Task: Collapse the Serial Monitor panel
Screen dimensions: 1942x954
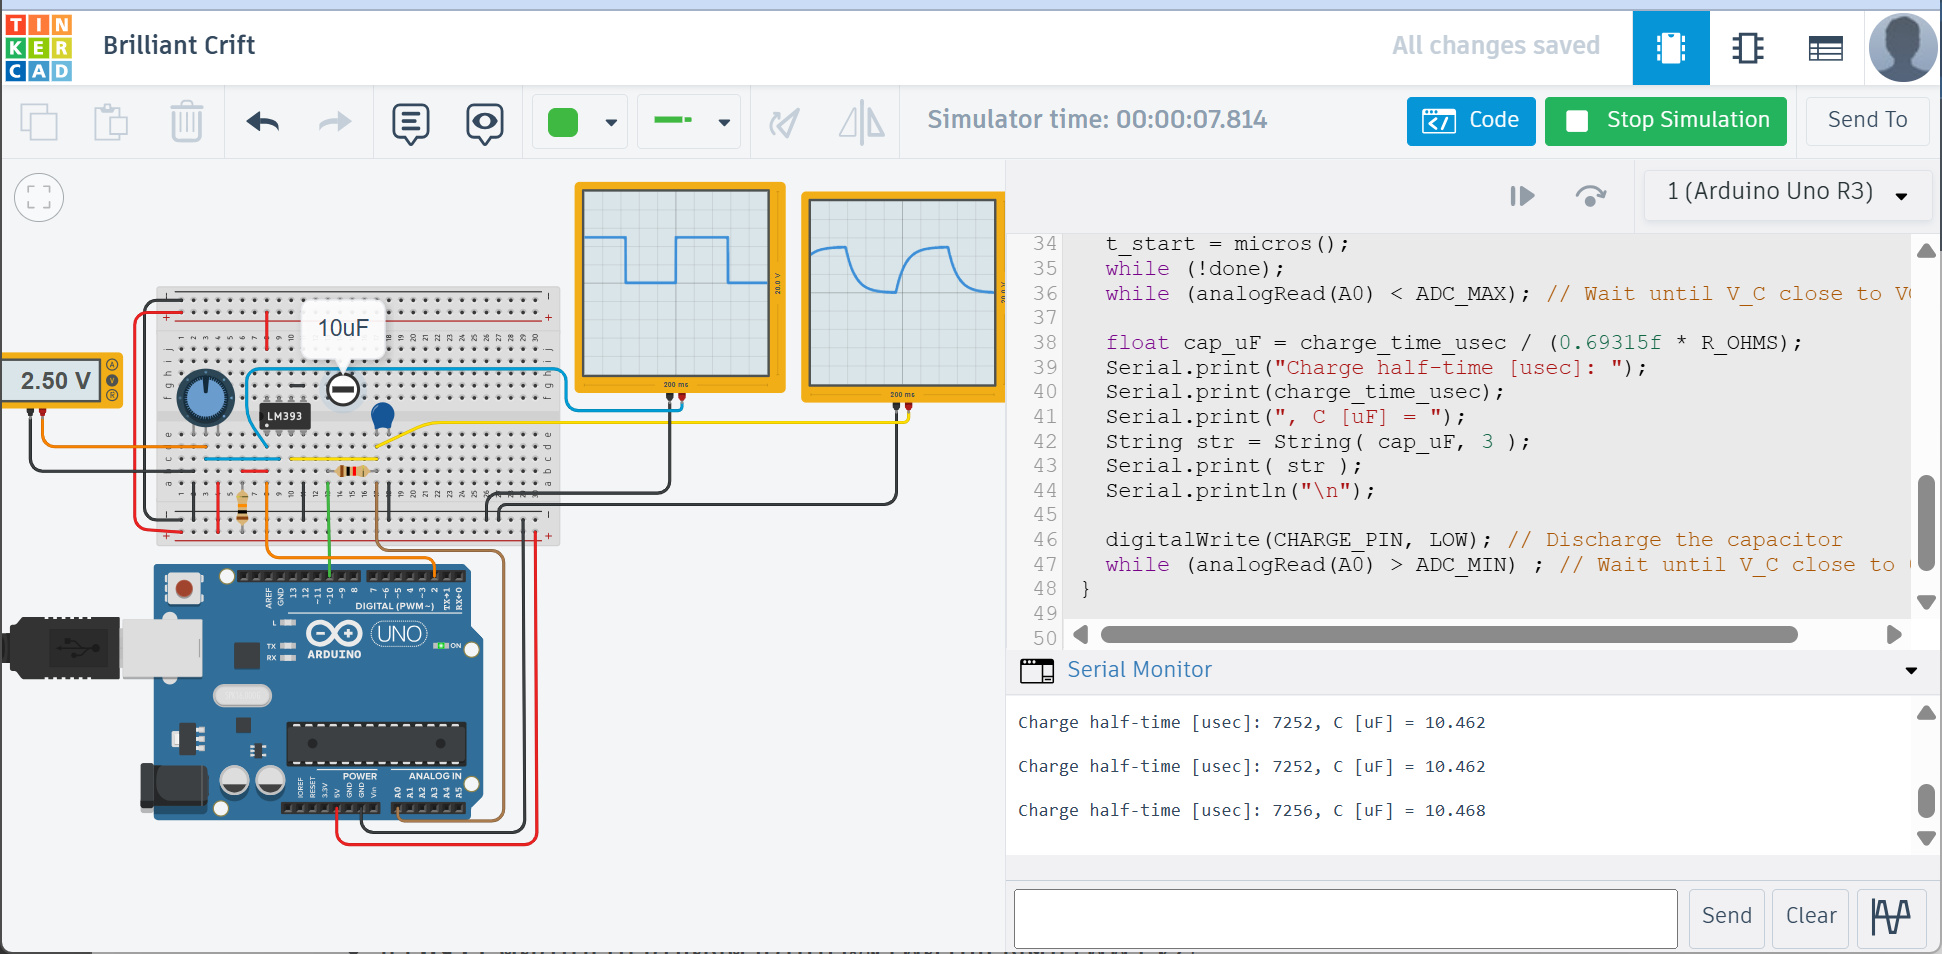Action: tap(1911, 670)
